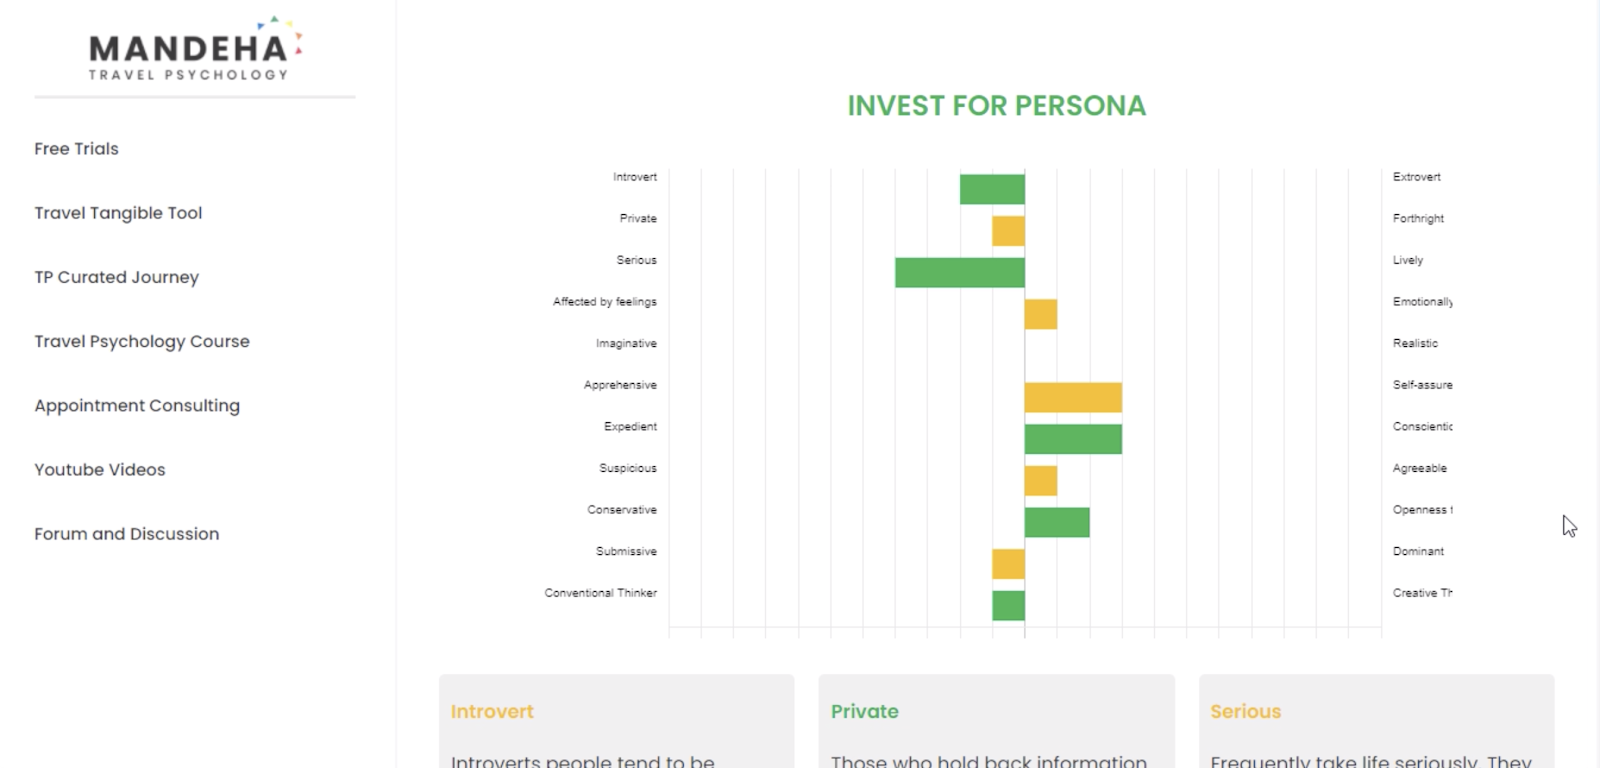Click the Extrovert axis label

(1416, 177)
